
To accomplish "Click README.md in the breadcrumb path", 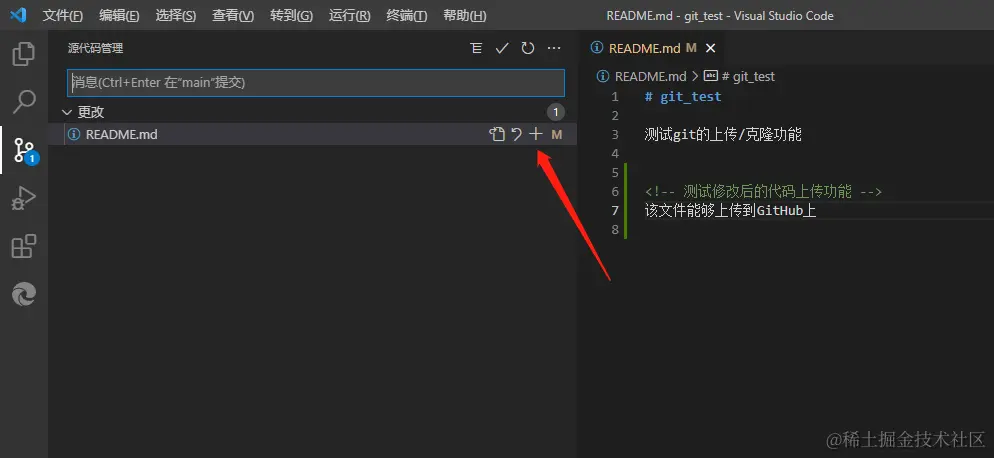I will [650, 76].
